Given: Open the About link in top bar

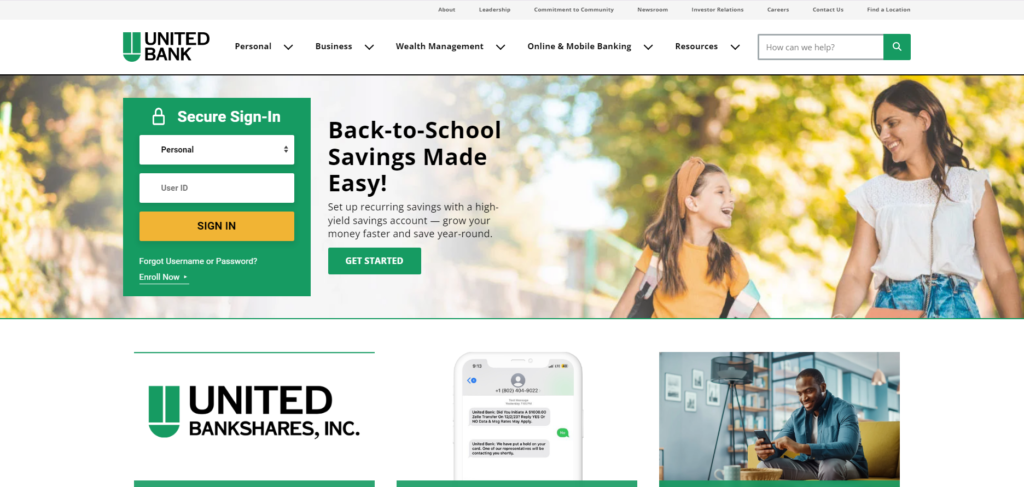Looking at the screenshot, I should 447,10.
